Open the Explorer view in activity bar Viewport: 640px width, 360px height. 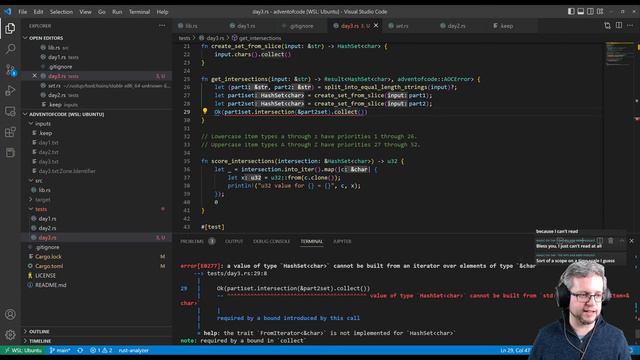click(x=10, y=28)
